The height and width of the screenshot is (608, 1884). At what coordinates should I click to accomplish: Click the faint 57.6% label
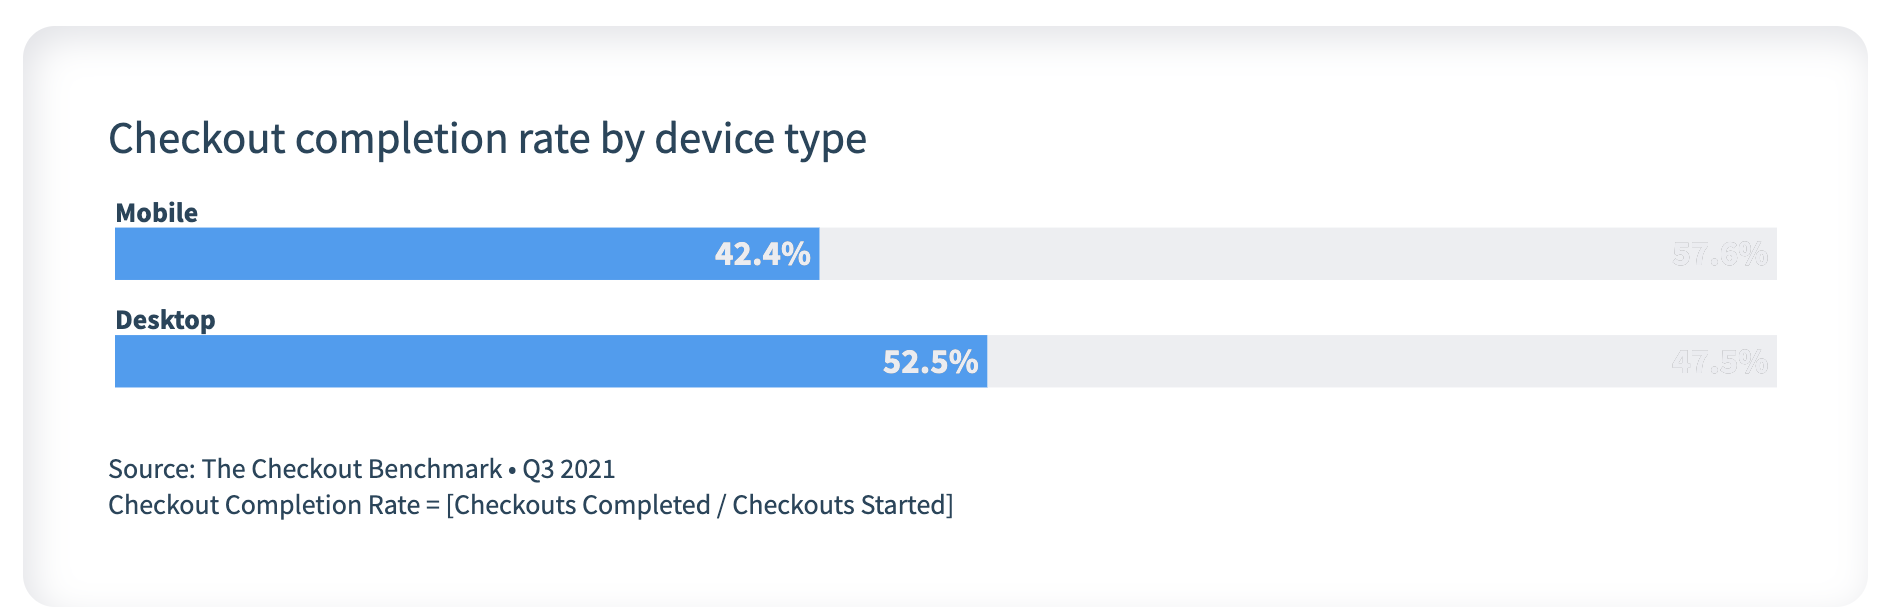[x=1719, y=255]
